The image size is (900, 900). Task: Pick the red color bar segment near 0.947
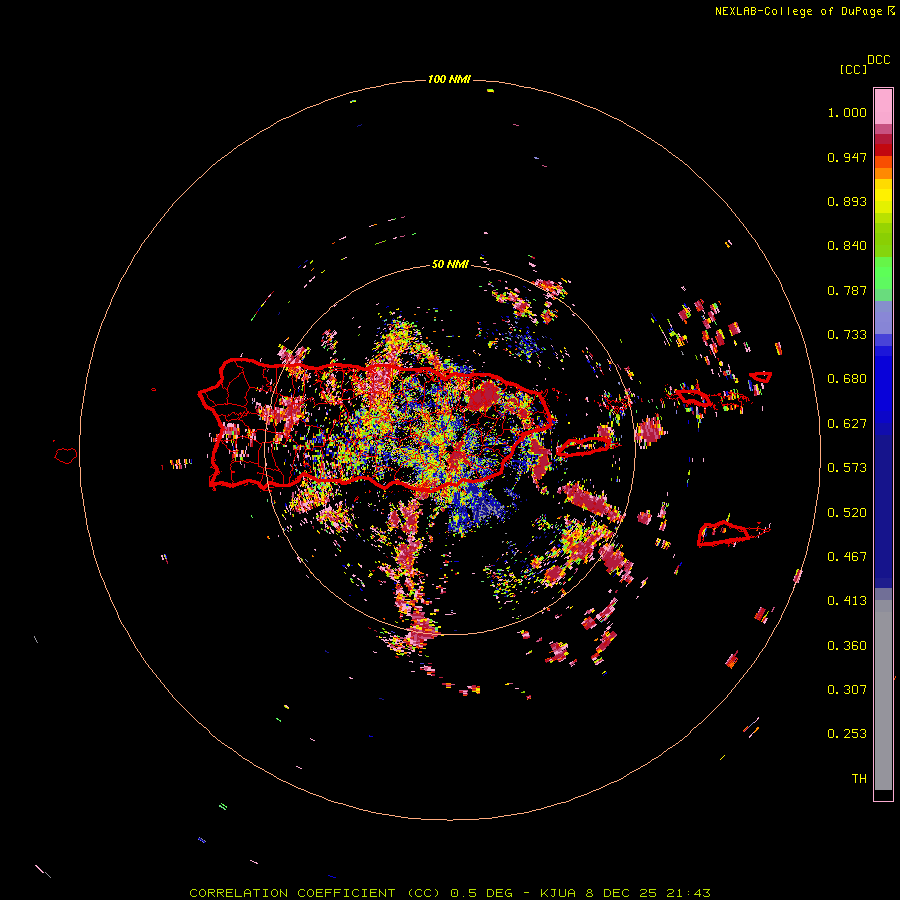pyautogui.click(x=883, y=150)
